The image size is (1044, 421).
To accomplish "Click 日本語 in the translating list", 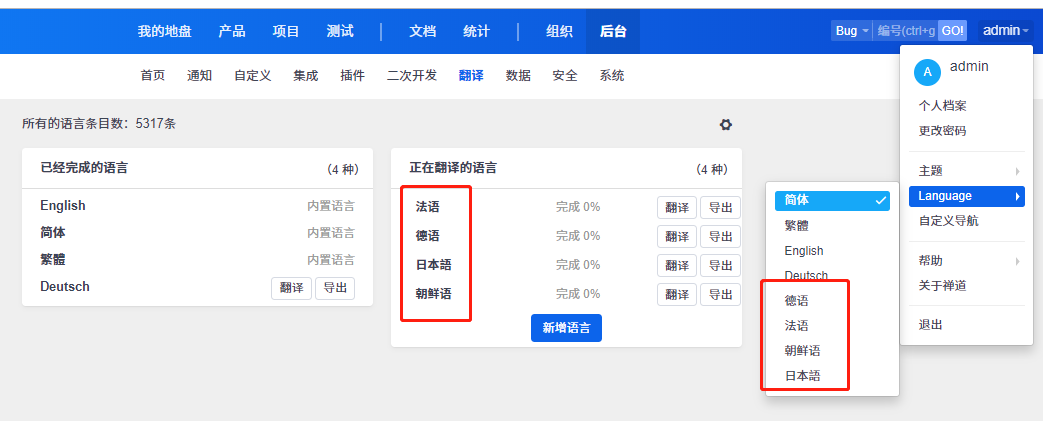I will click(433, 265).
